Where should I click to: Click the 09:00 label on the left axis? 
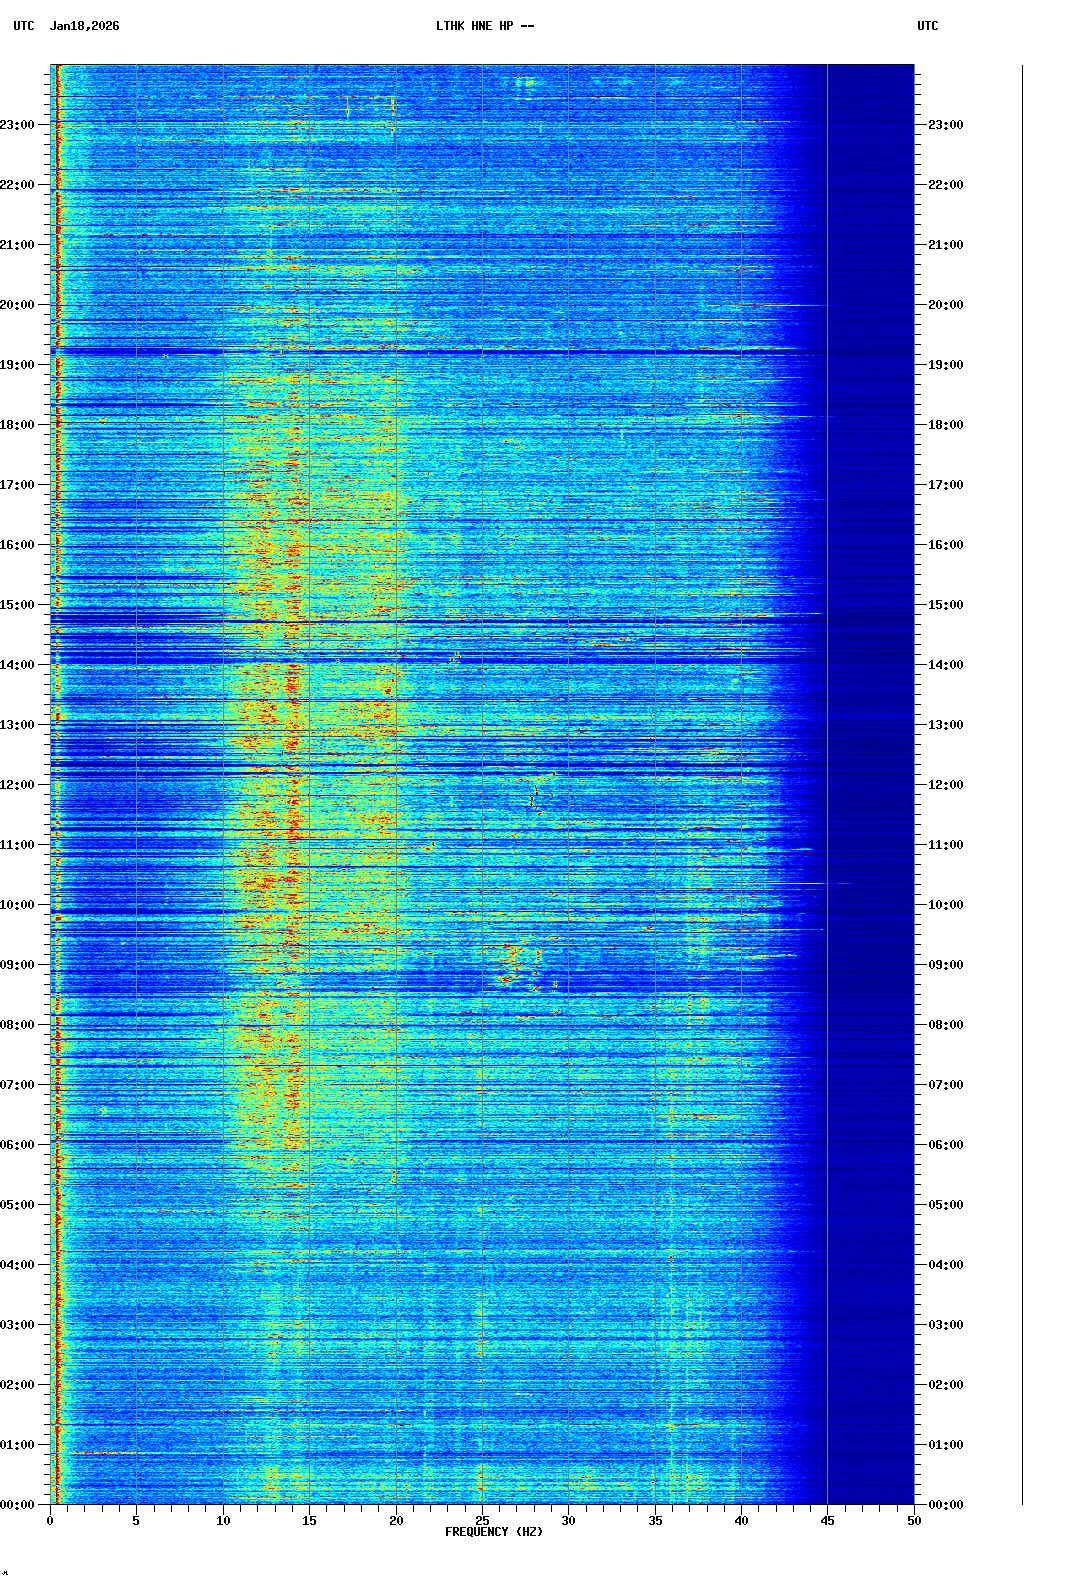(x=18, y=965)
